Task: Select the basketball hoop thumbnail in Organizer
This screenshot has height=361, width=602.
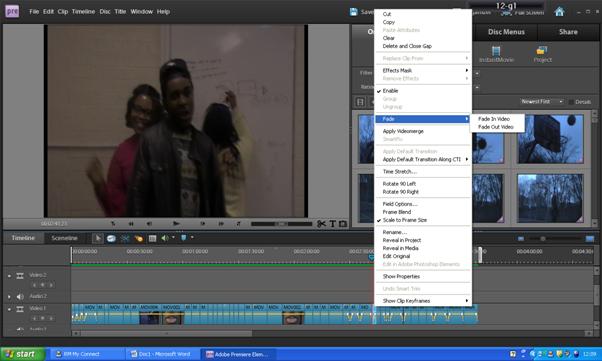Action: click(x=550, y=139)
